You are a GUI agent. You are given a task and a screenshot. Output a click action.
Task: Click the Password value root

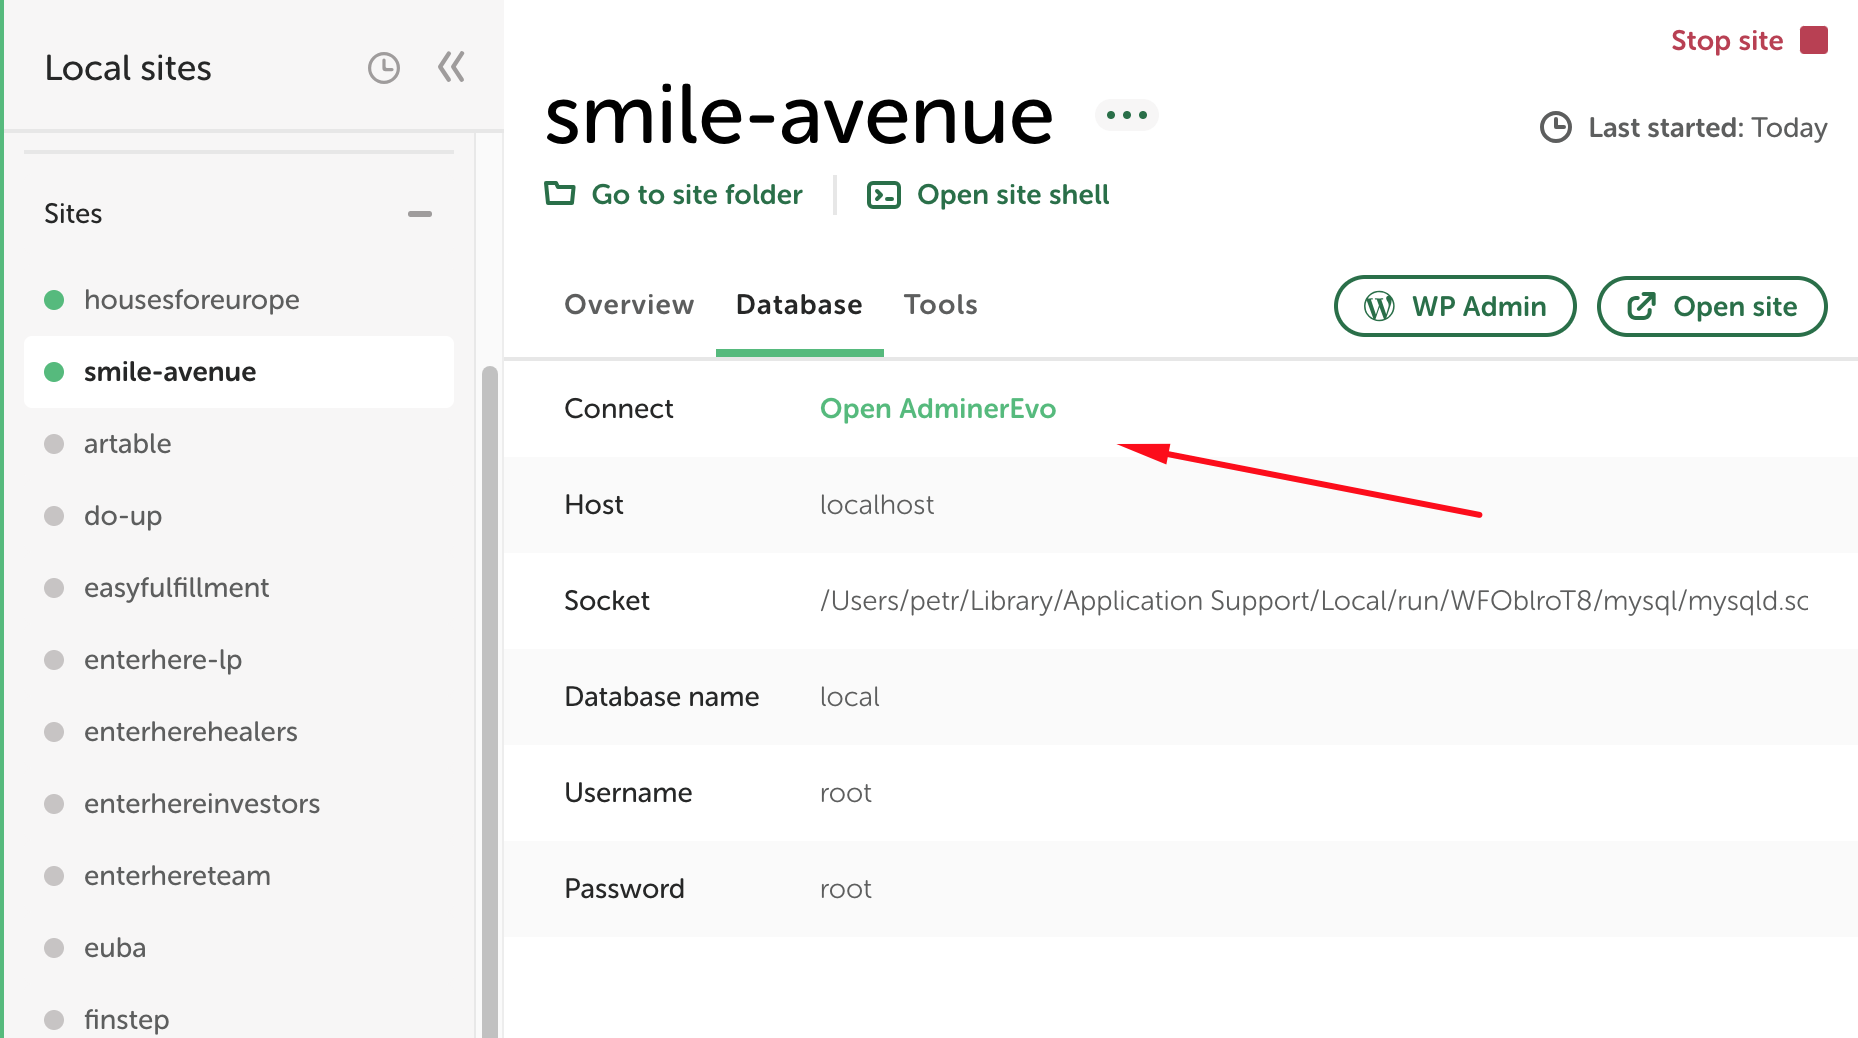[x=846, y=889]
